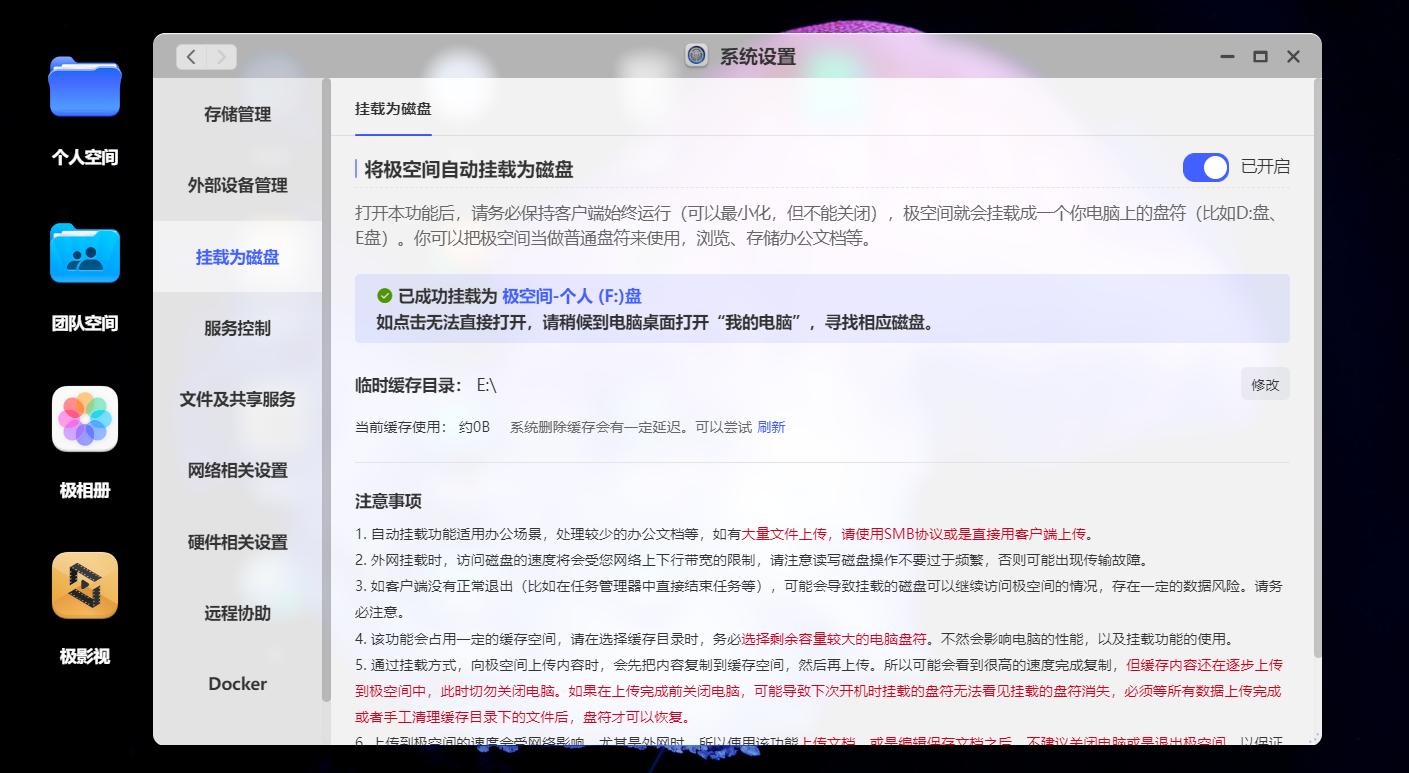Click the 将极空间自动挂载为磁盘 heading
The image size is (1409, 773).
click(x=469, y=169)
